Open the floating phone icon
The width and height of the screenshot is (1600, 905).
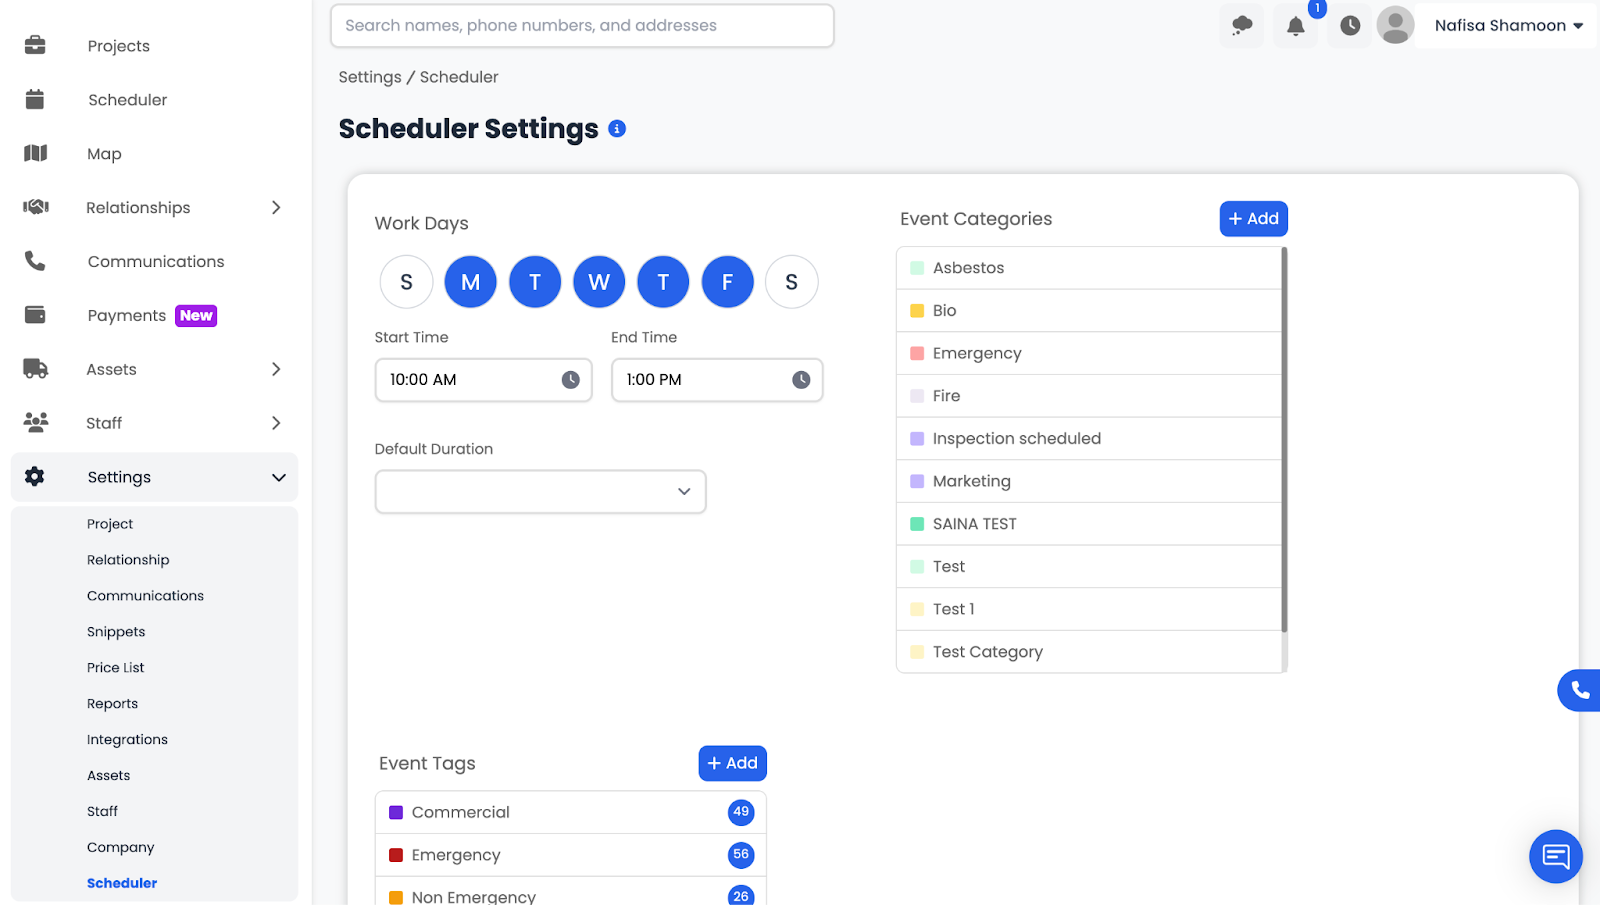click(1580, 690)
